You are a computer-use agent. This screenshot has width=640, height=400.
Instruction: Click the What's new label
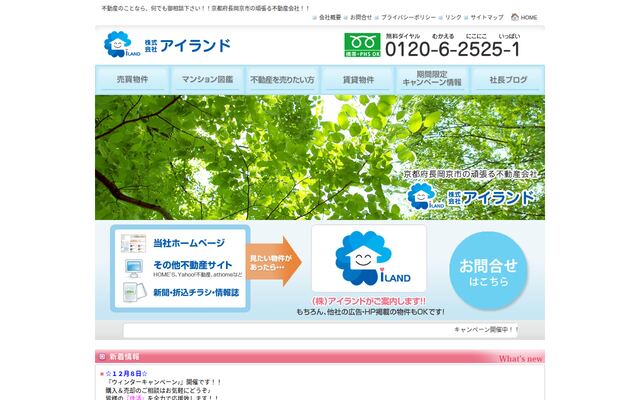tap(520, 358)
